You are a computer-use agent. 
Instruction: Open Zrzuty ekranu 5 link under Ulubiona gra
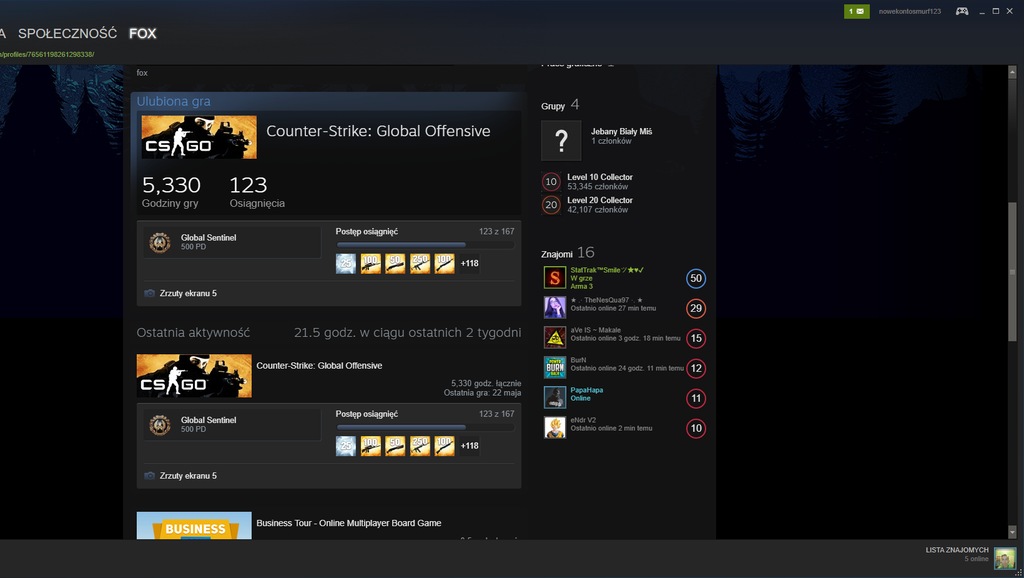tap(188, 293)
